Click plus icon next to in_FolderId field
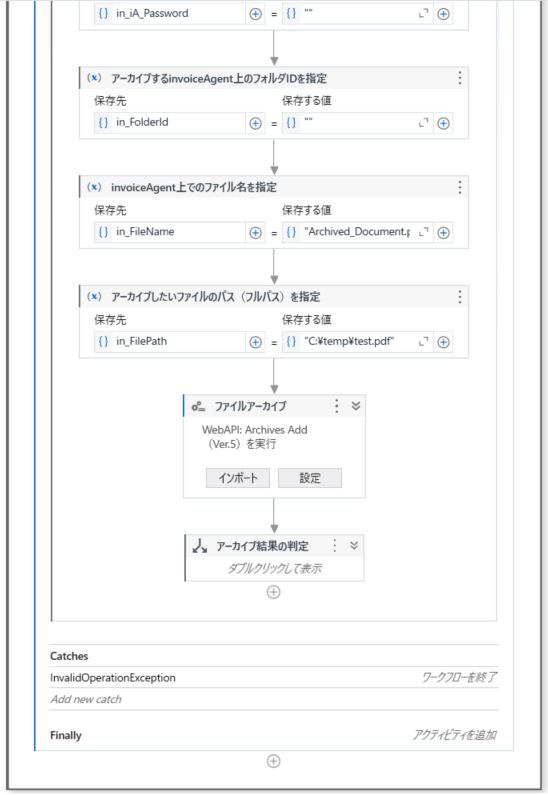This screenshot has width=548, height=795. click(x=255, y=123)
